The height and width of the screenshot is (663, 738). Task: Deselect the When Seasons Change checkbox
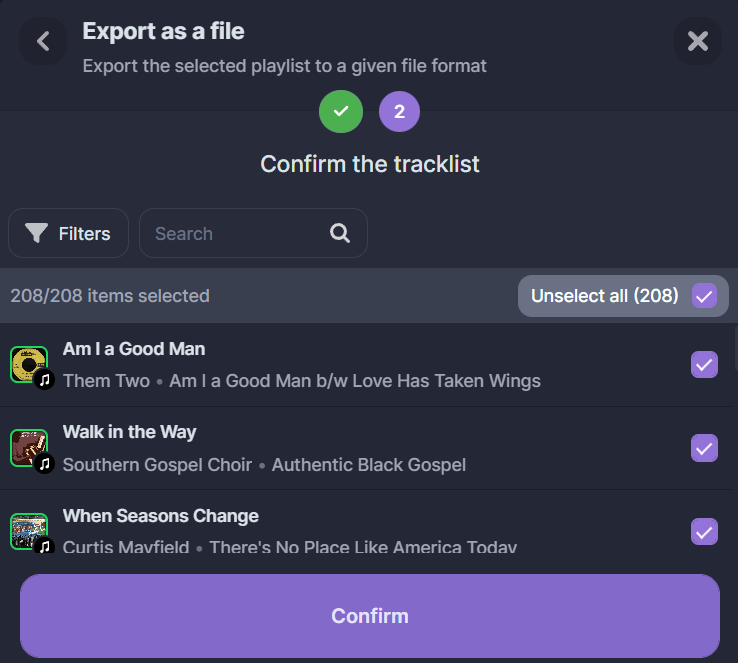pos(704,531)
